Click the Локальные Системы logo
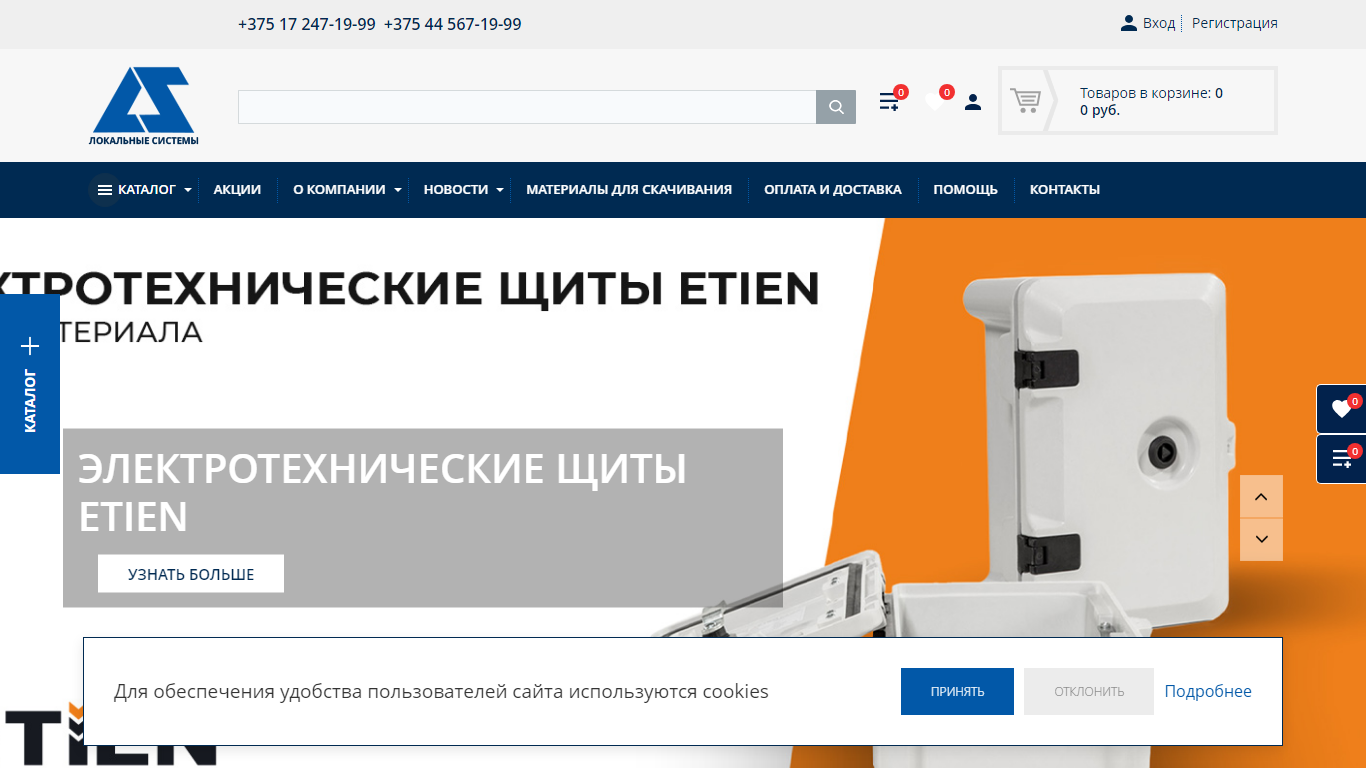The height and width of the screenshot is (768, 1366). 144,106
